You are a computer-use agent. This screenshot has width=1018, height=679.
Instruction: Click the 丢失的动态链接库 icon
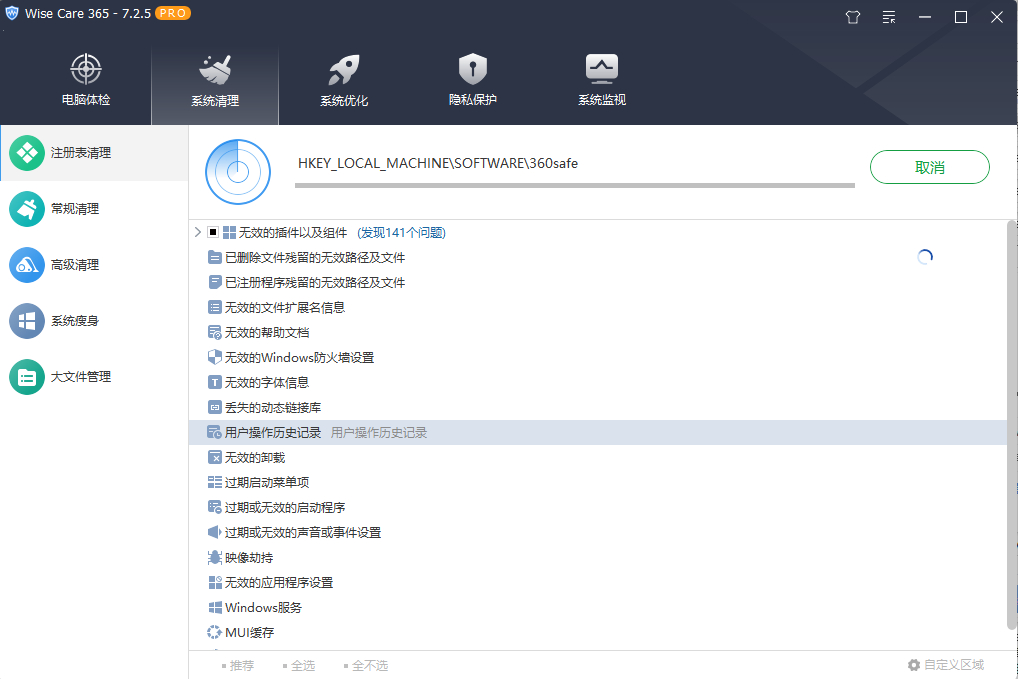pyautogui.click(x=215, y=407)
